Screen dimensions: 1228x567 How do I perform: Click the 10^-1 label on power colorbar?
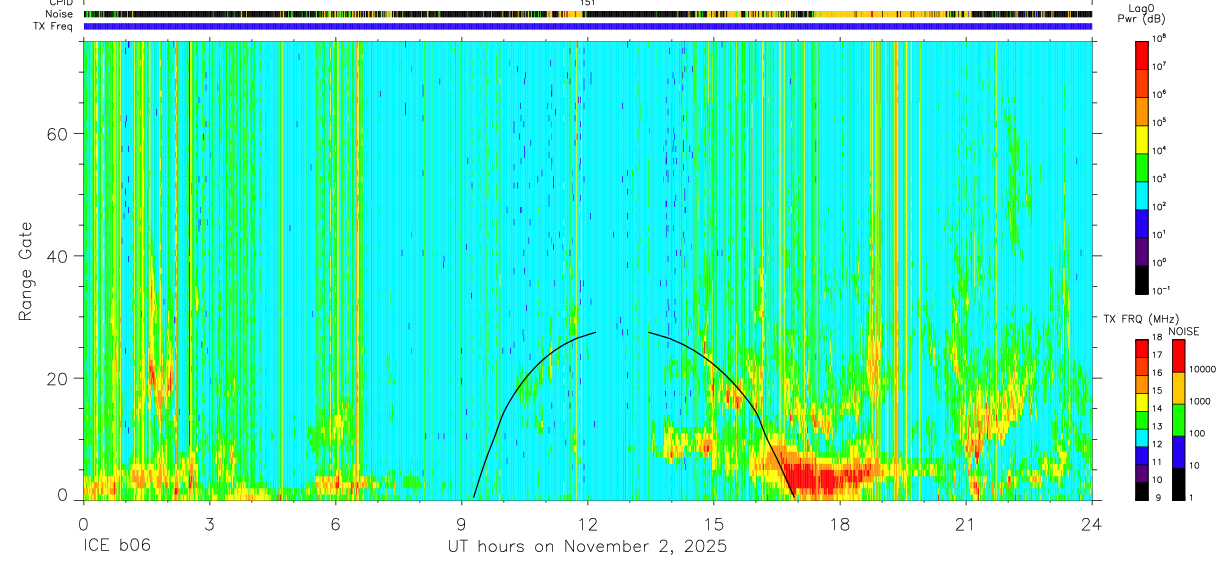[x=1163, y=290]
